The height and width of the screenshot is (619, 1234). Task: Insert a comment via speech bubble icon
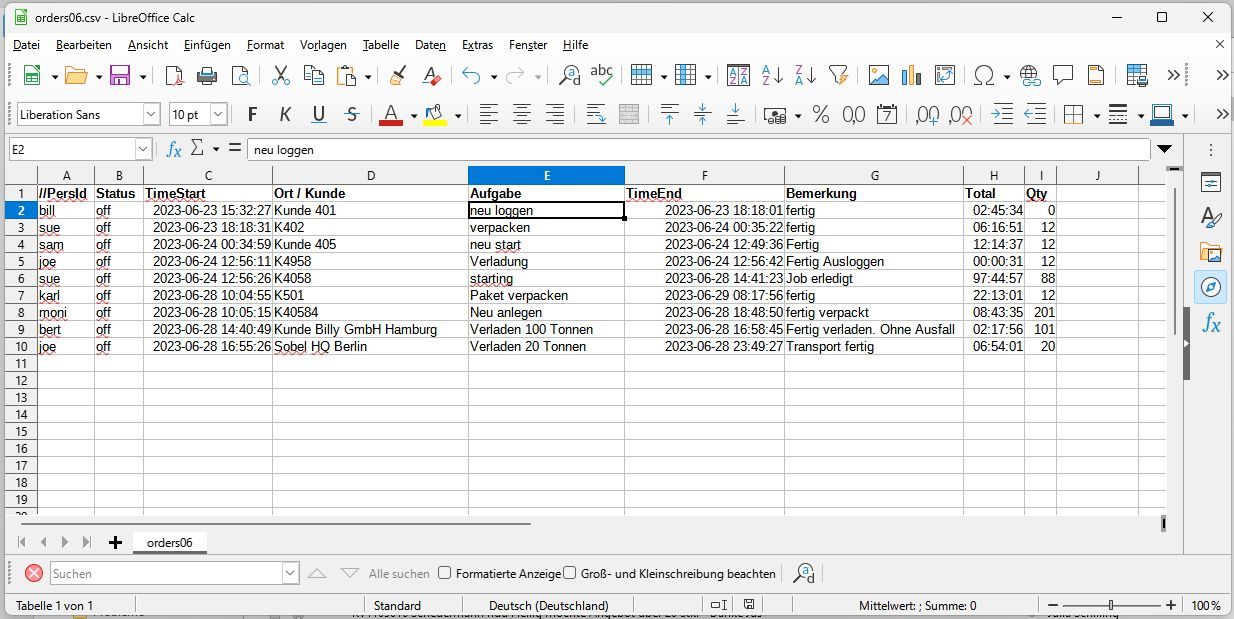1063,76
